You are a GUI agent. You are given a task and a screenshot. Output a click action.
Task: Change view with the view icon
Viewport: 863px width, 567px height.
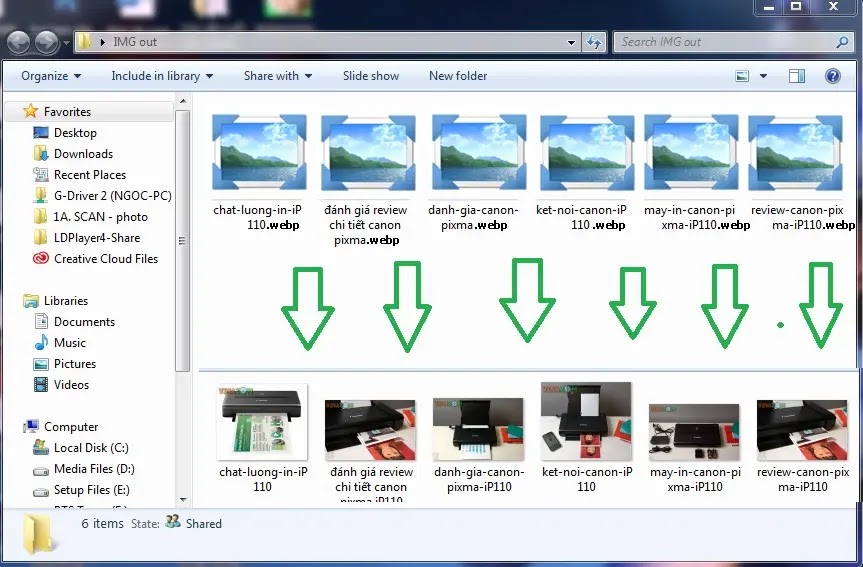[x=742, y=76]
